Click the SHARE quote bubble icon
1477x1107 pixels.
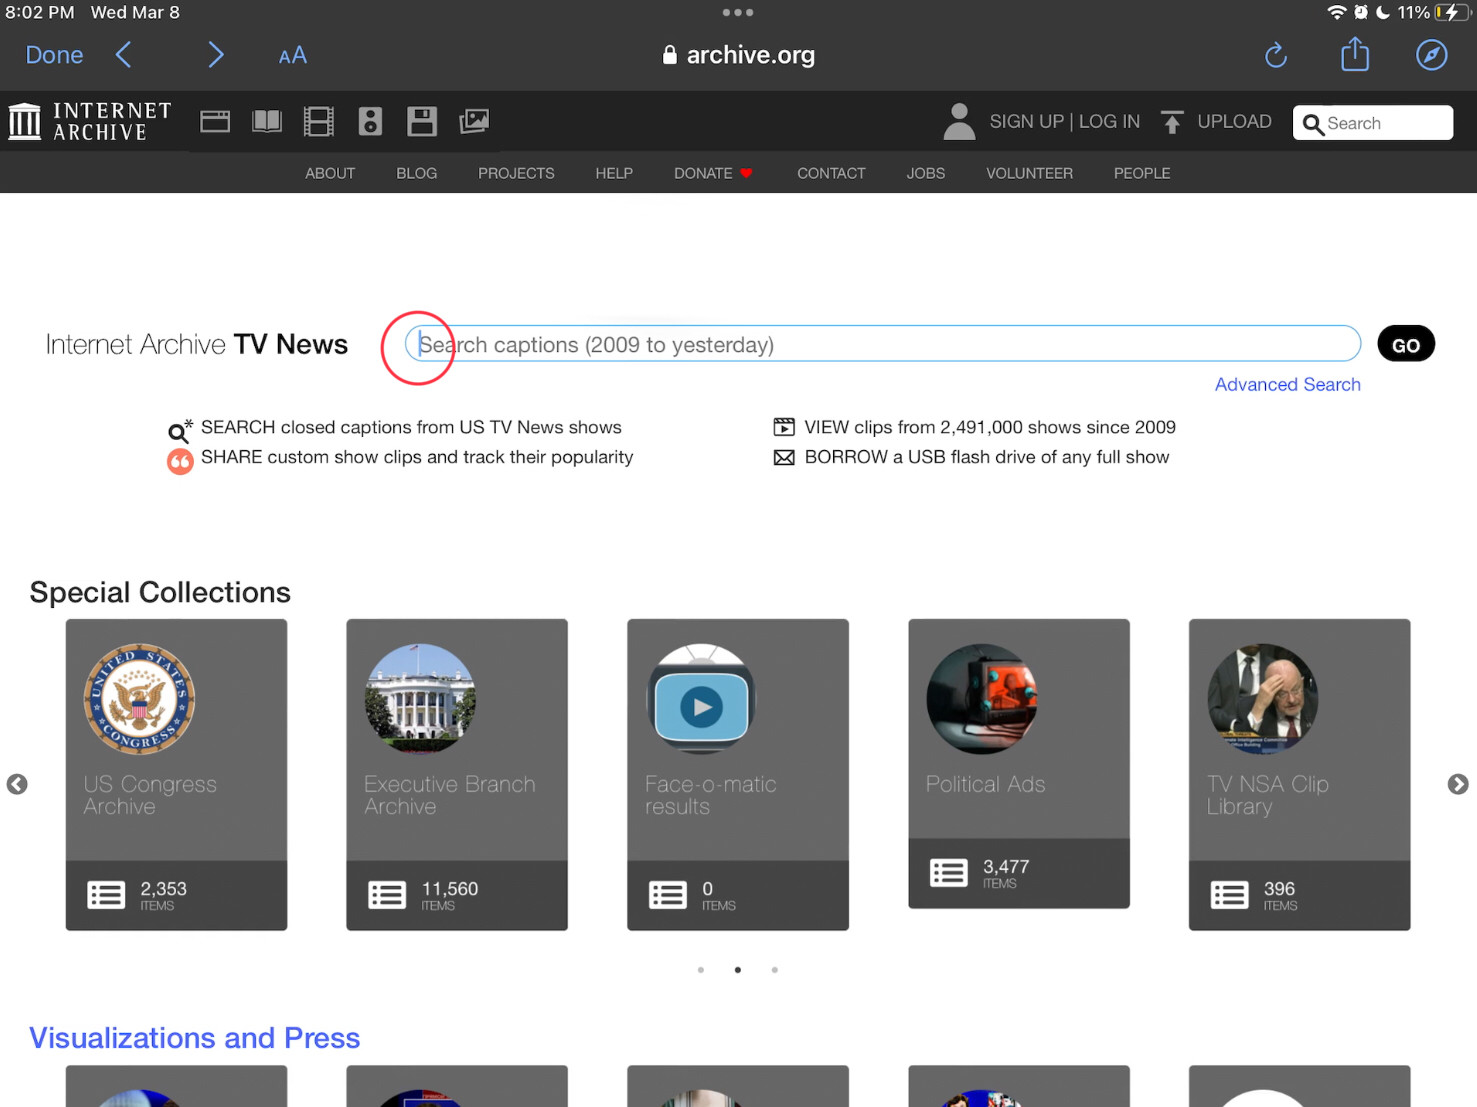pyautogui.click(x=180, y=462)
